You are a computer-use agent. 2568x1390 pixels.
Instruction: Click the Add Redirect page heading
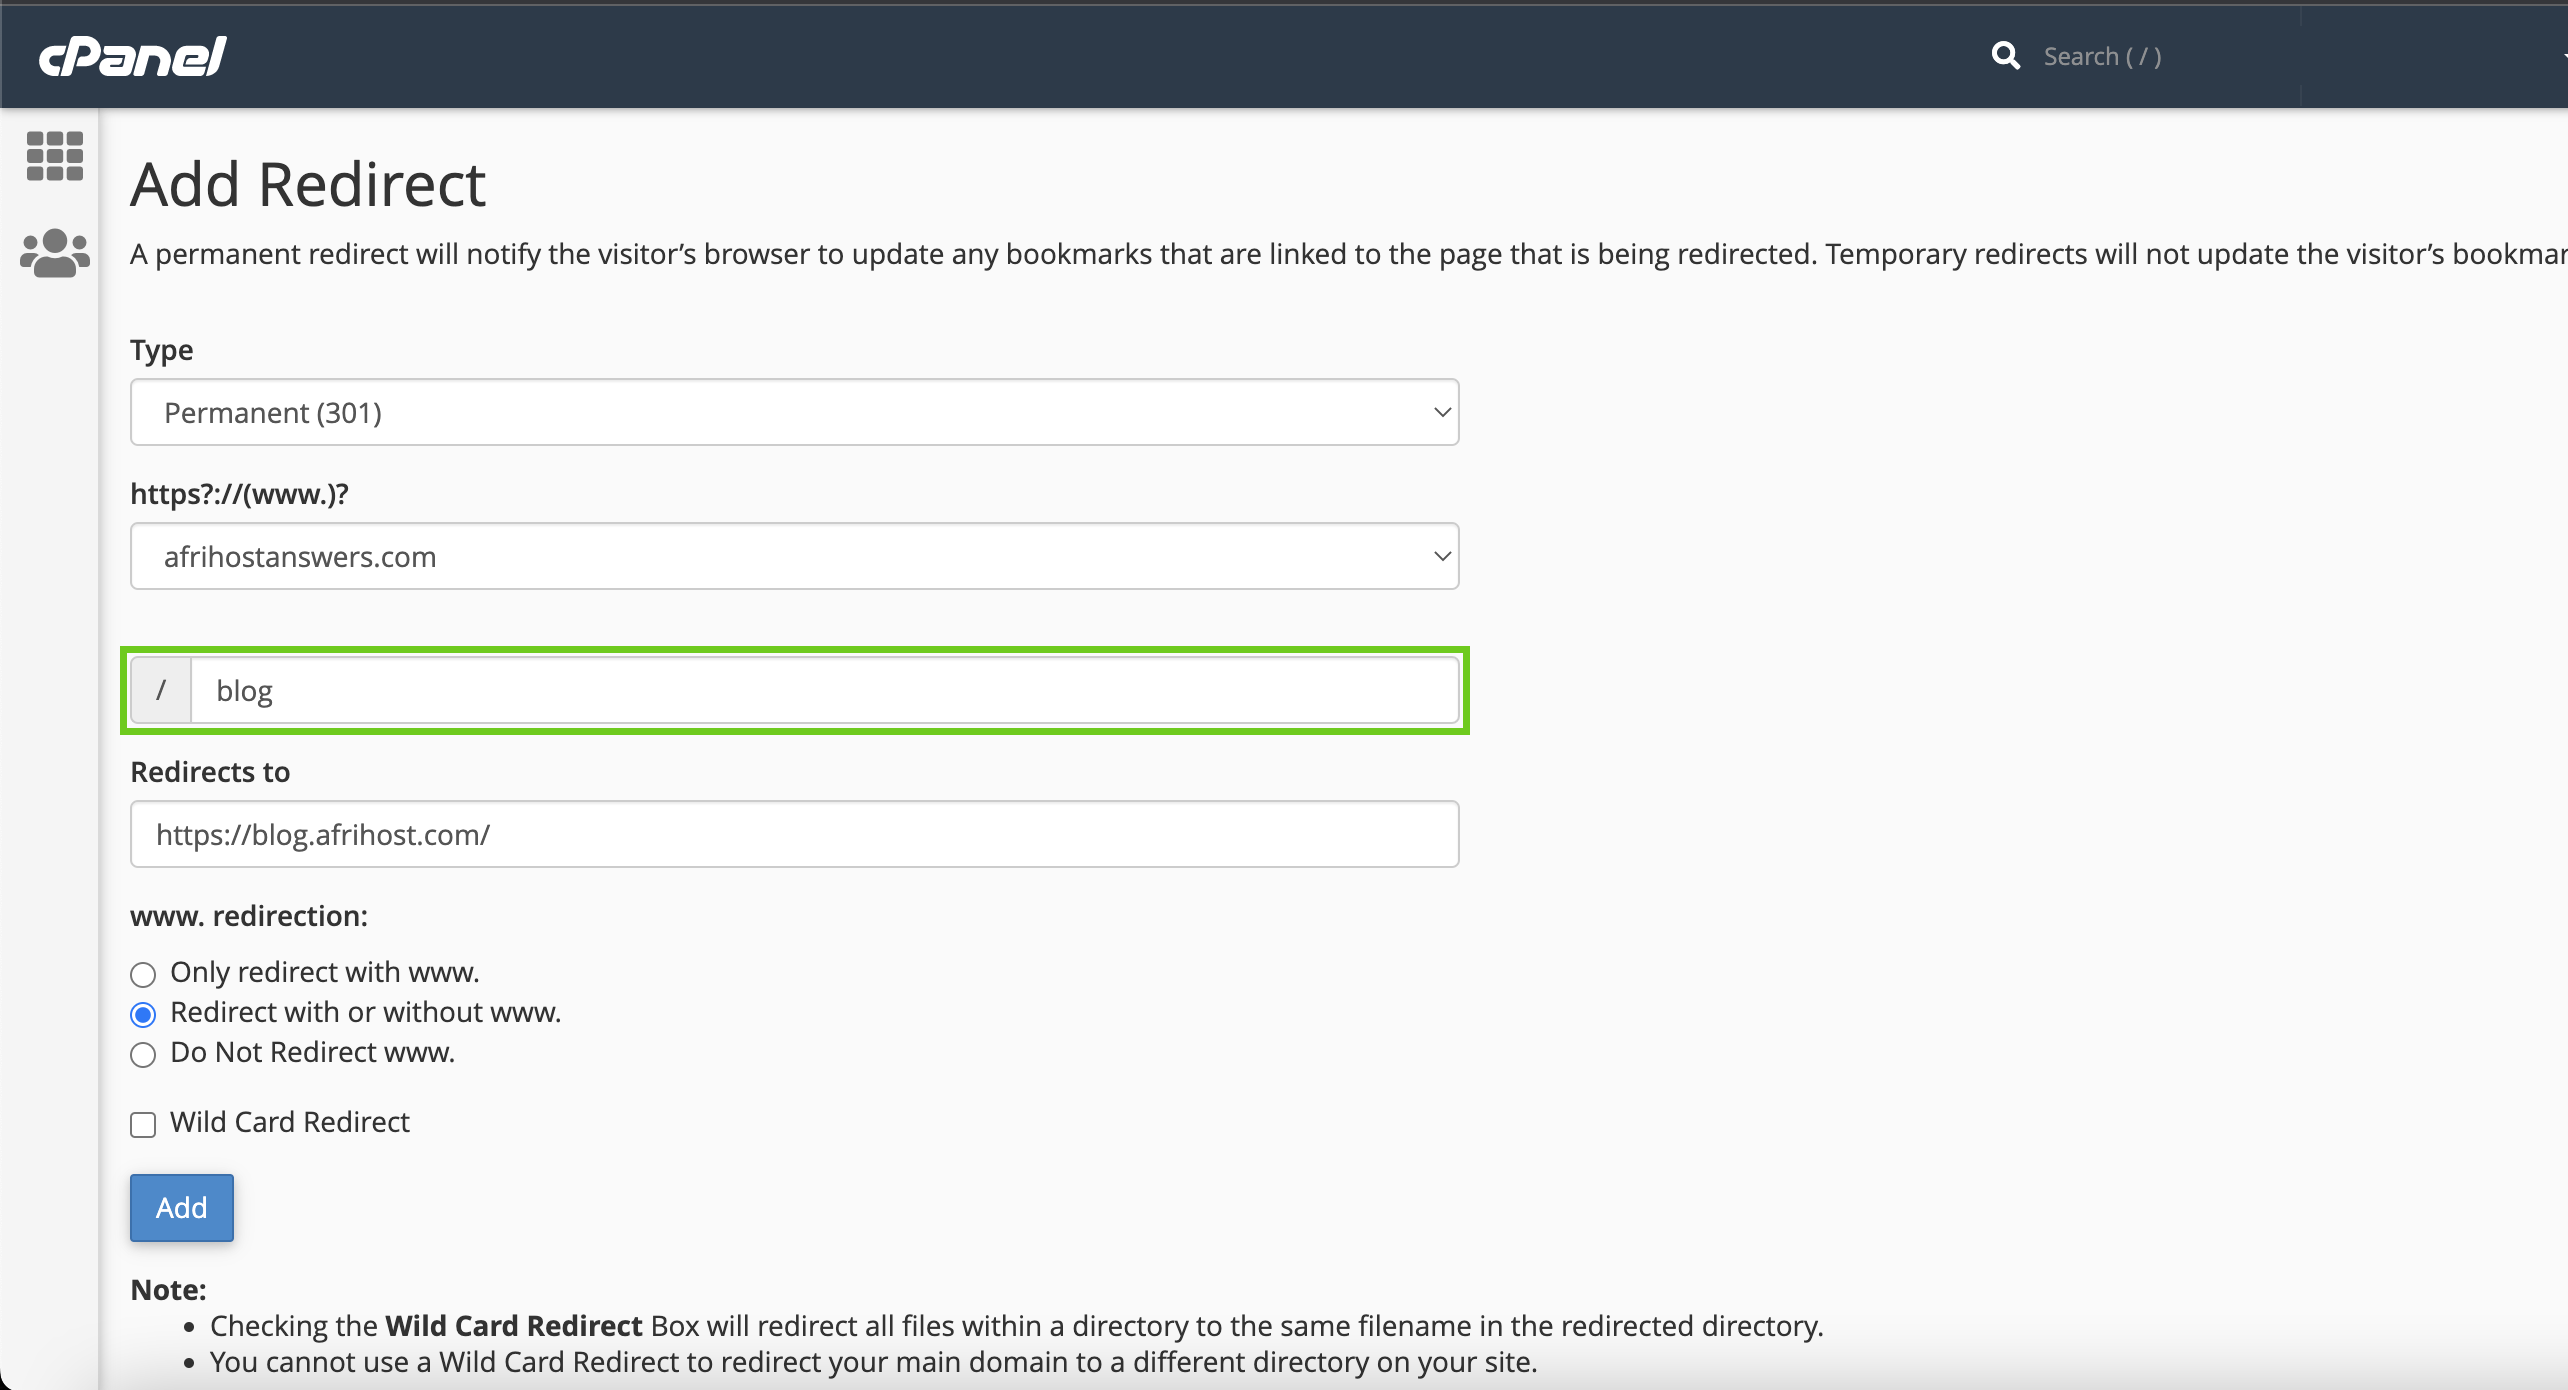[308, 185]
